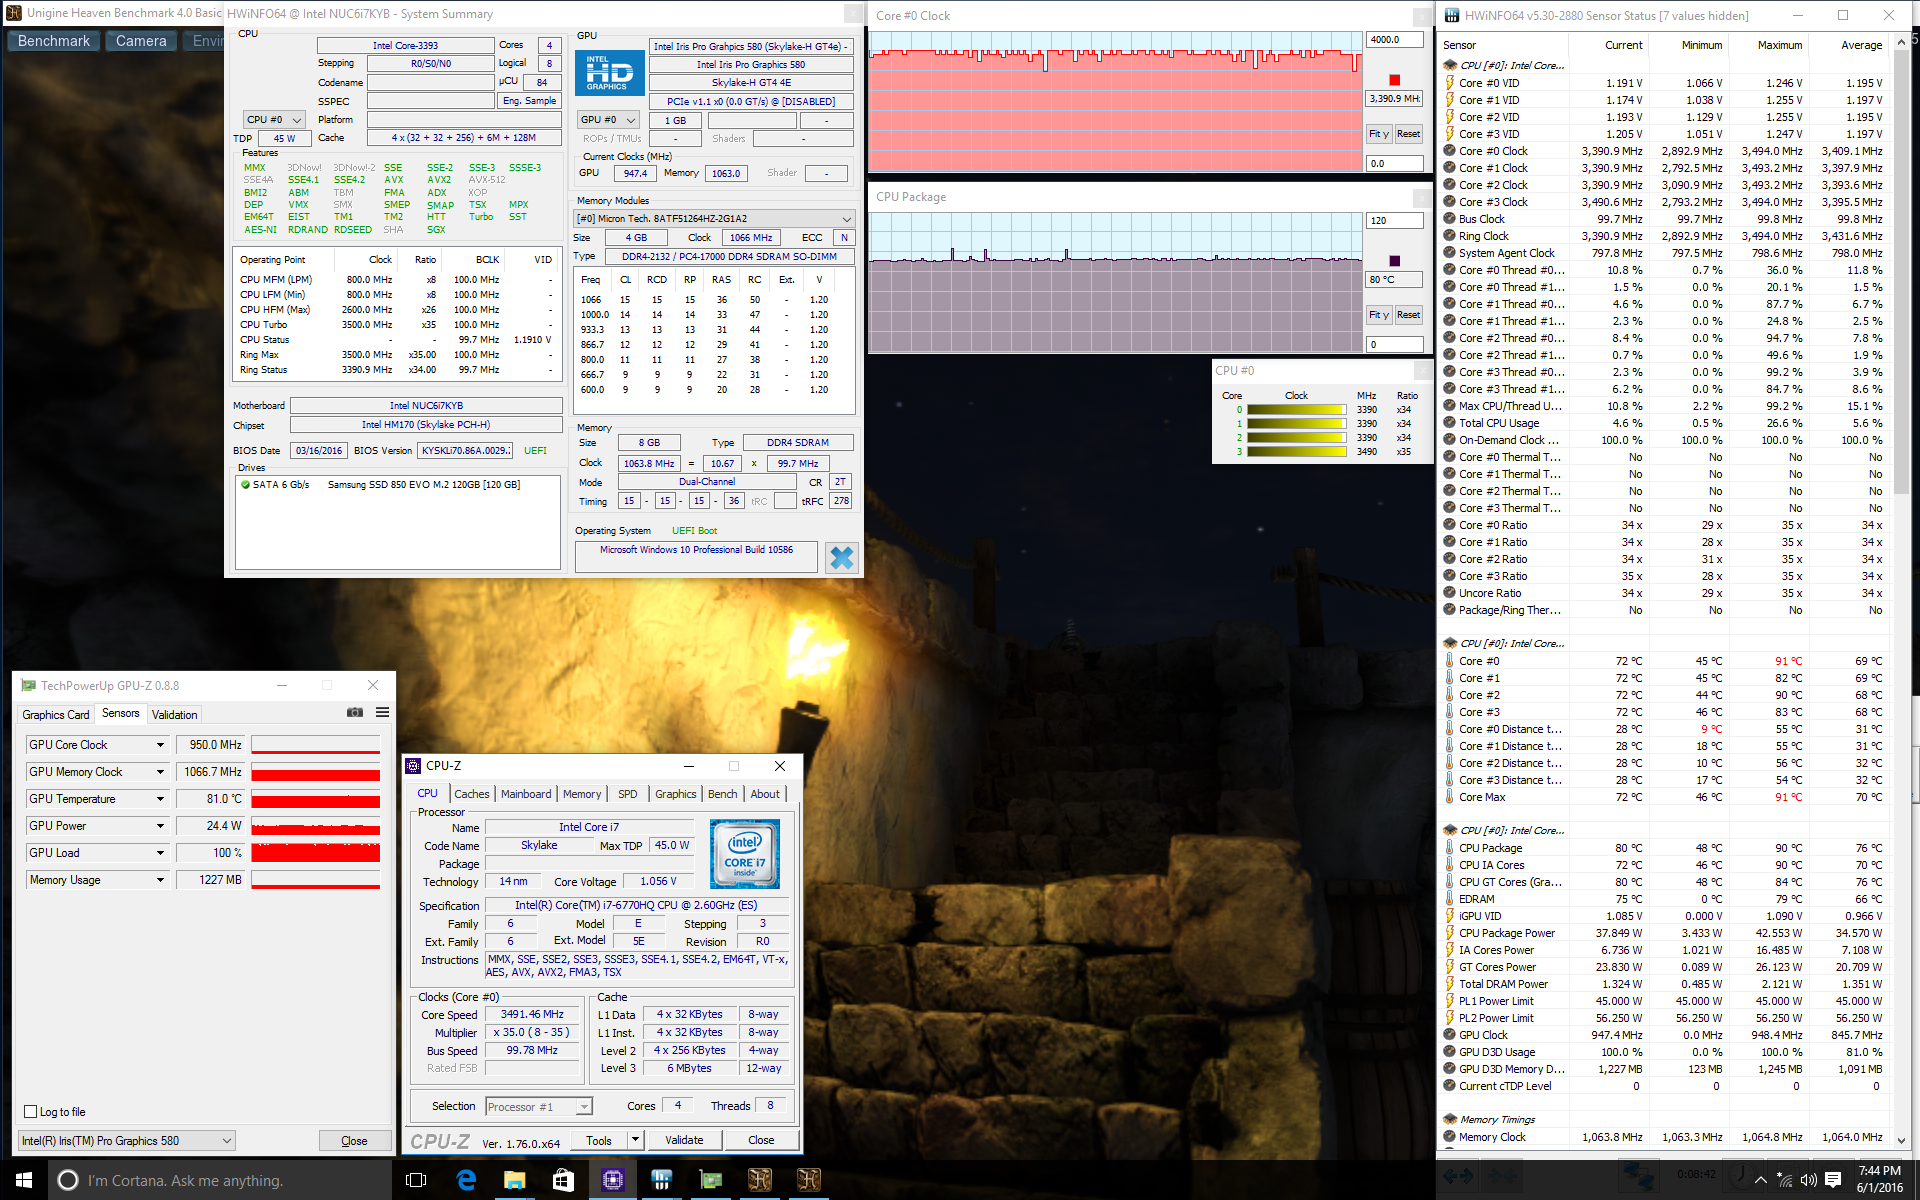
Task: Click the blue X icon in System Summary
Action: pyautogui.click(x=842, y=558)
